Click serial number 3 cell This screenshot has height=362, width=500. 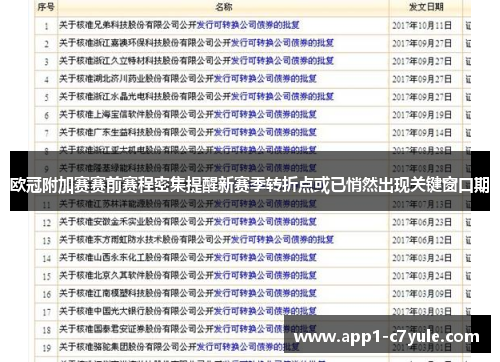coord(46,62)
